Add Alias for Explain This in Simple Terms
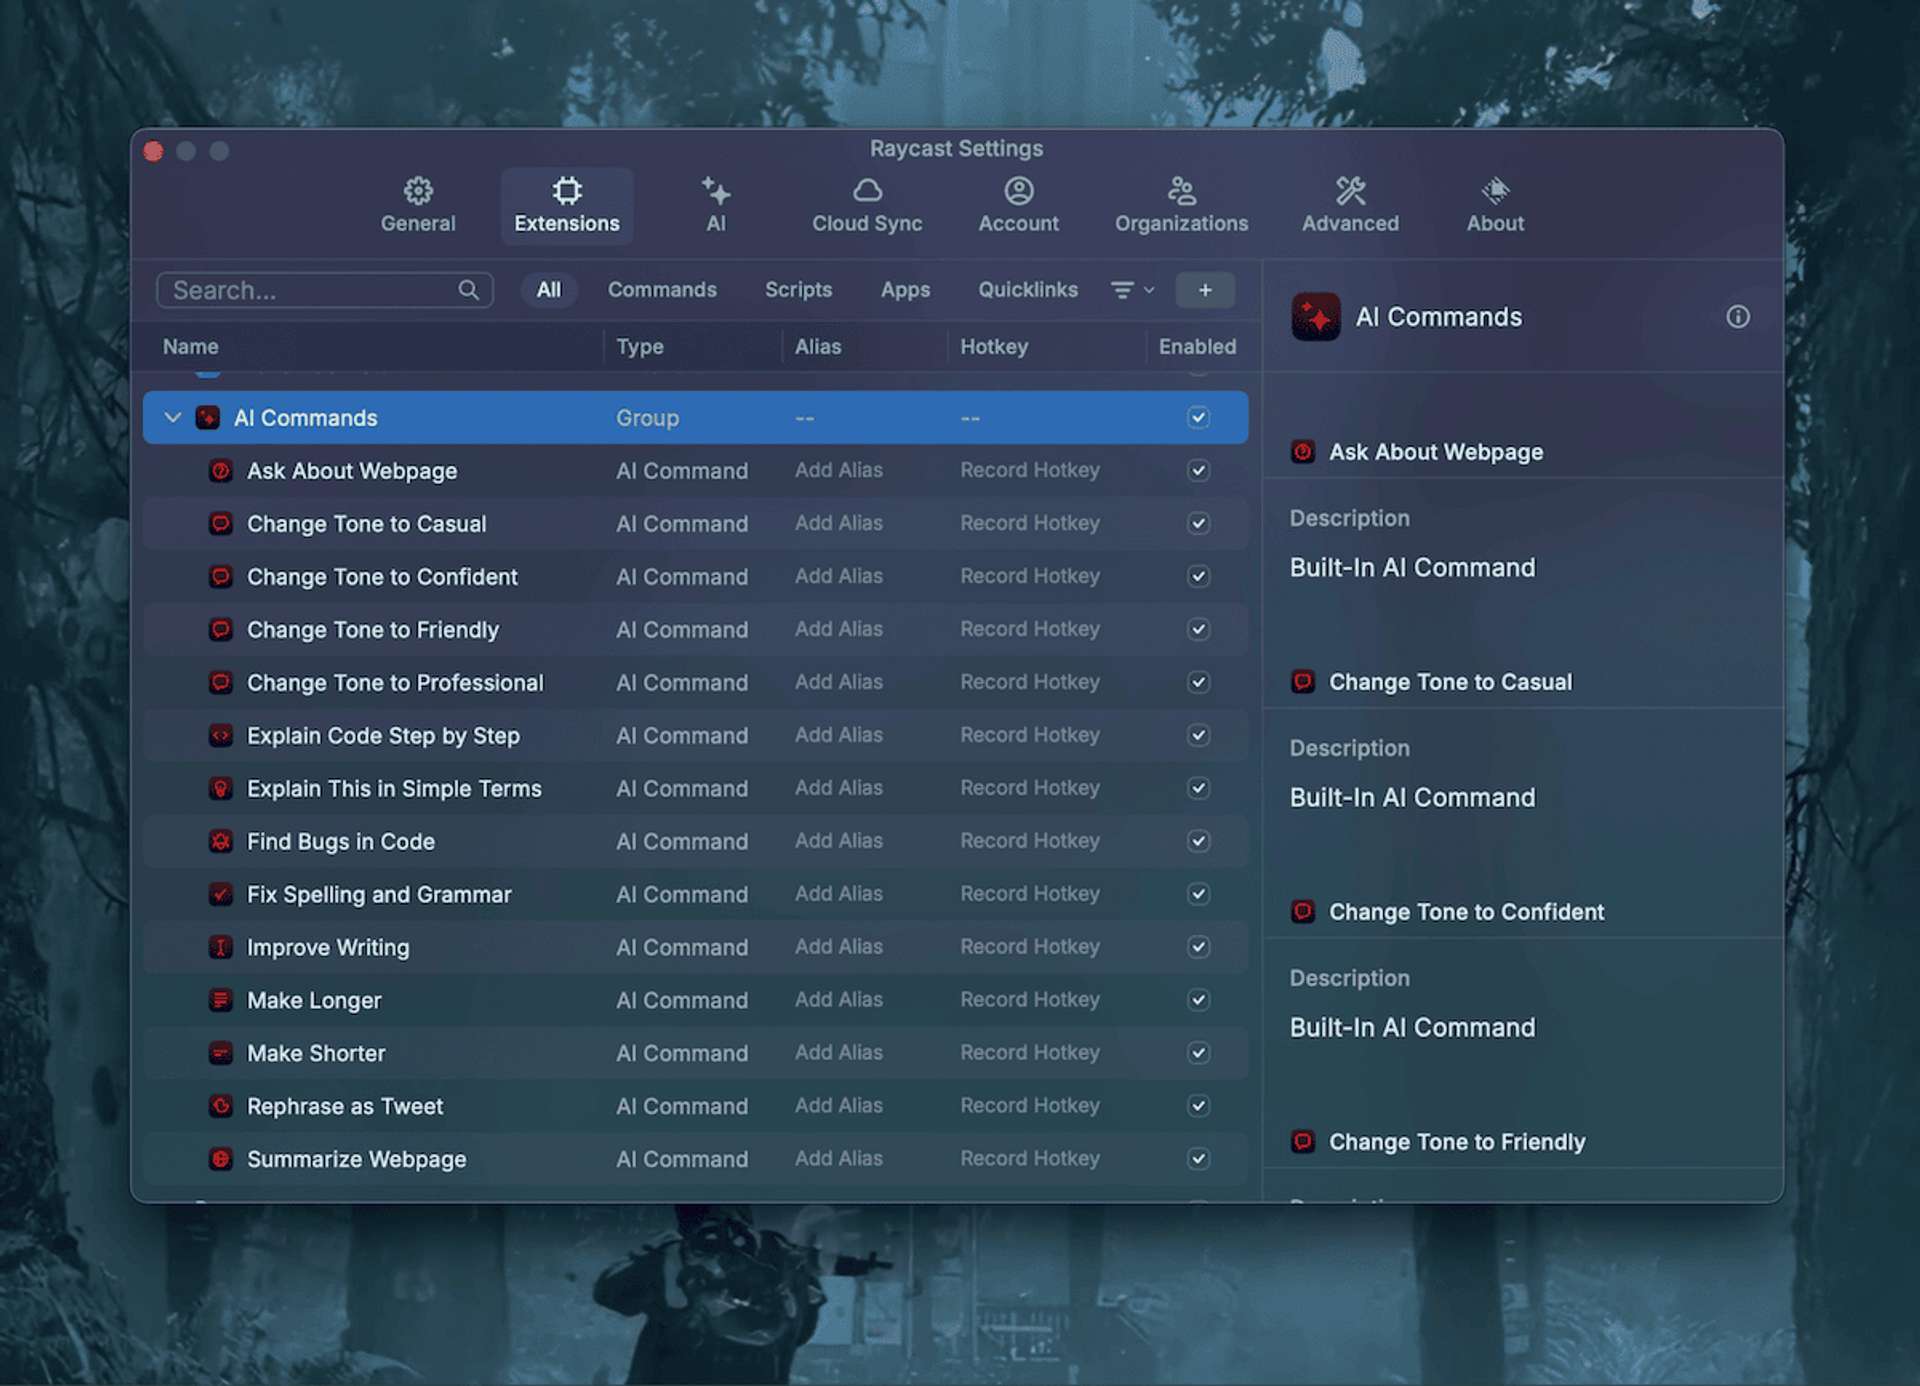 pyautogui.click(x=838, y=788)
